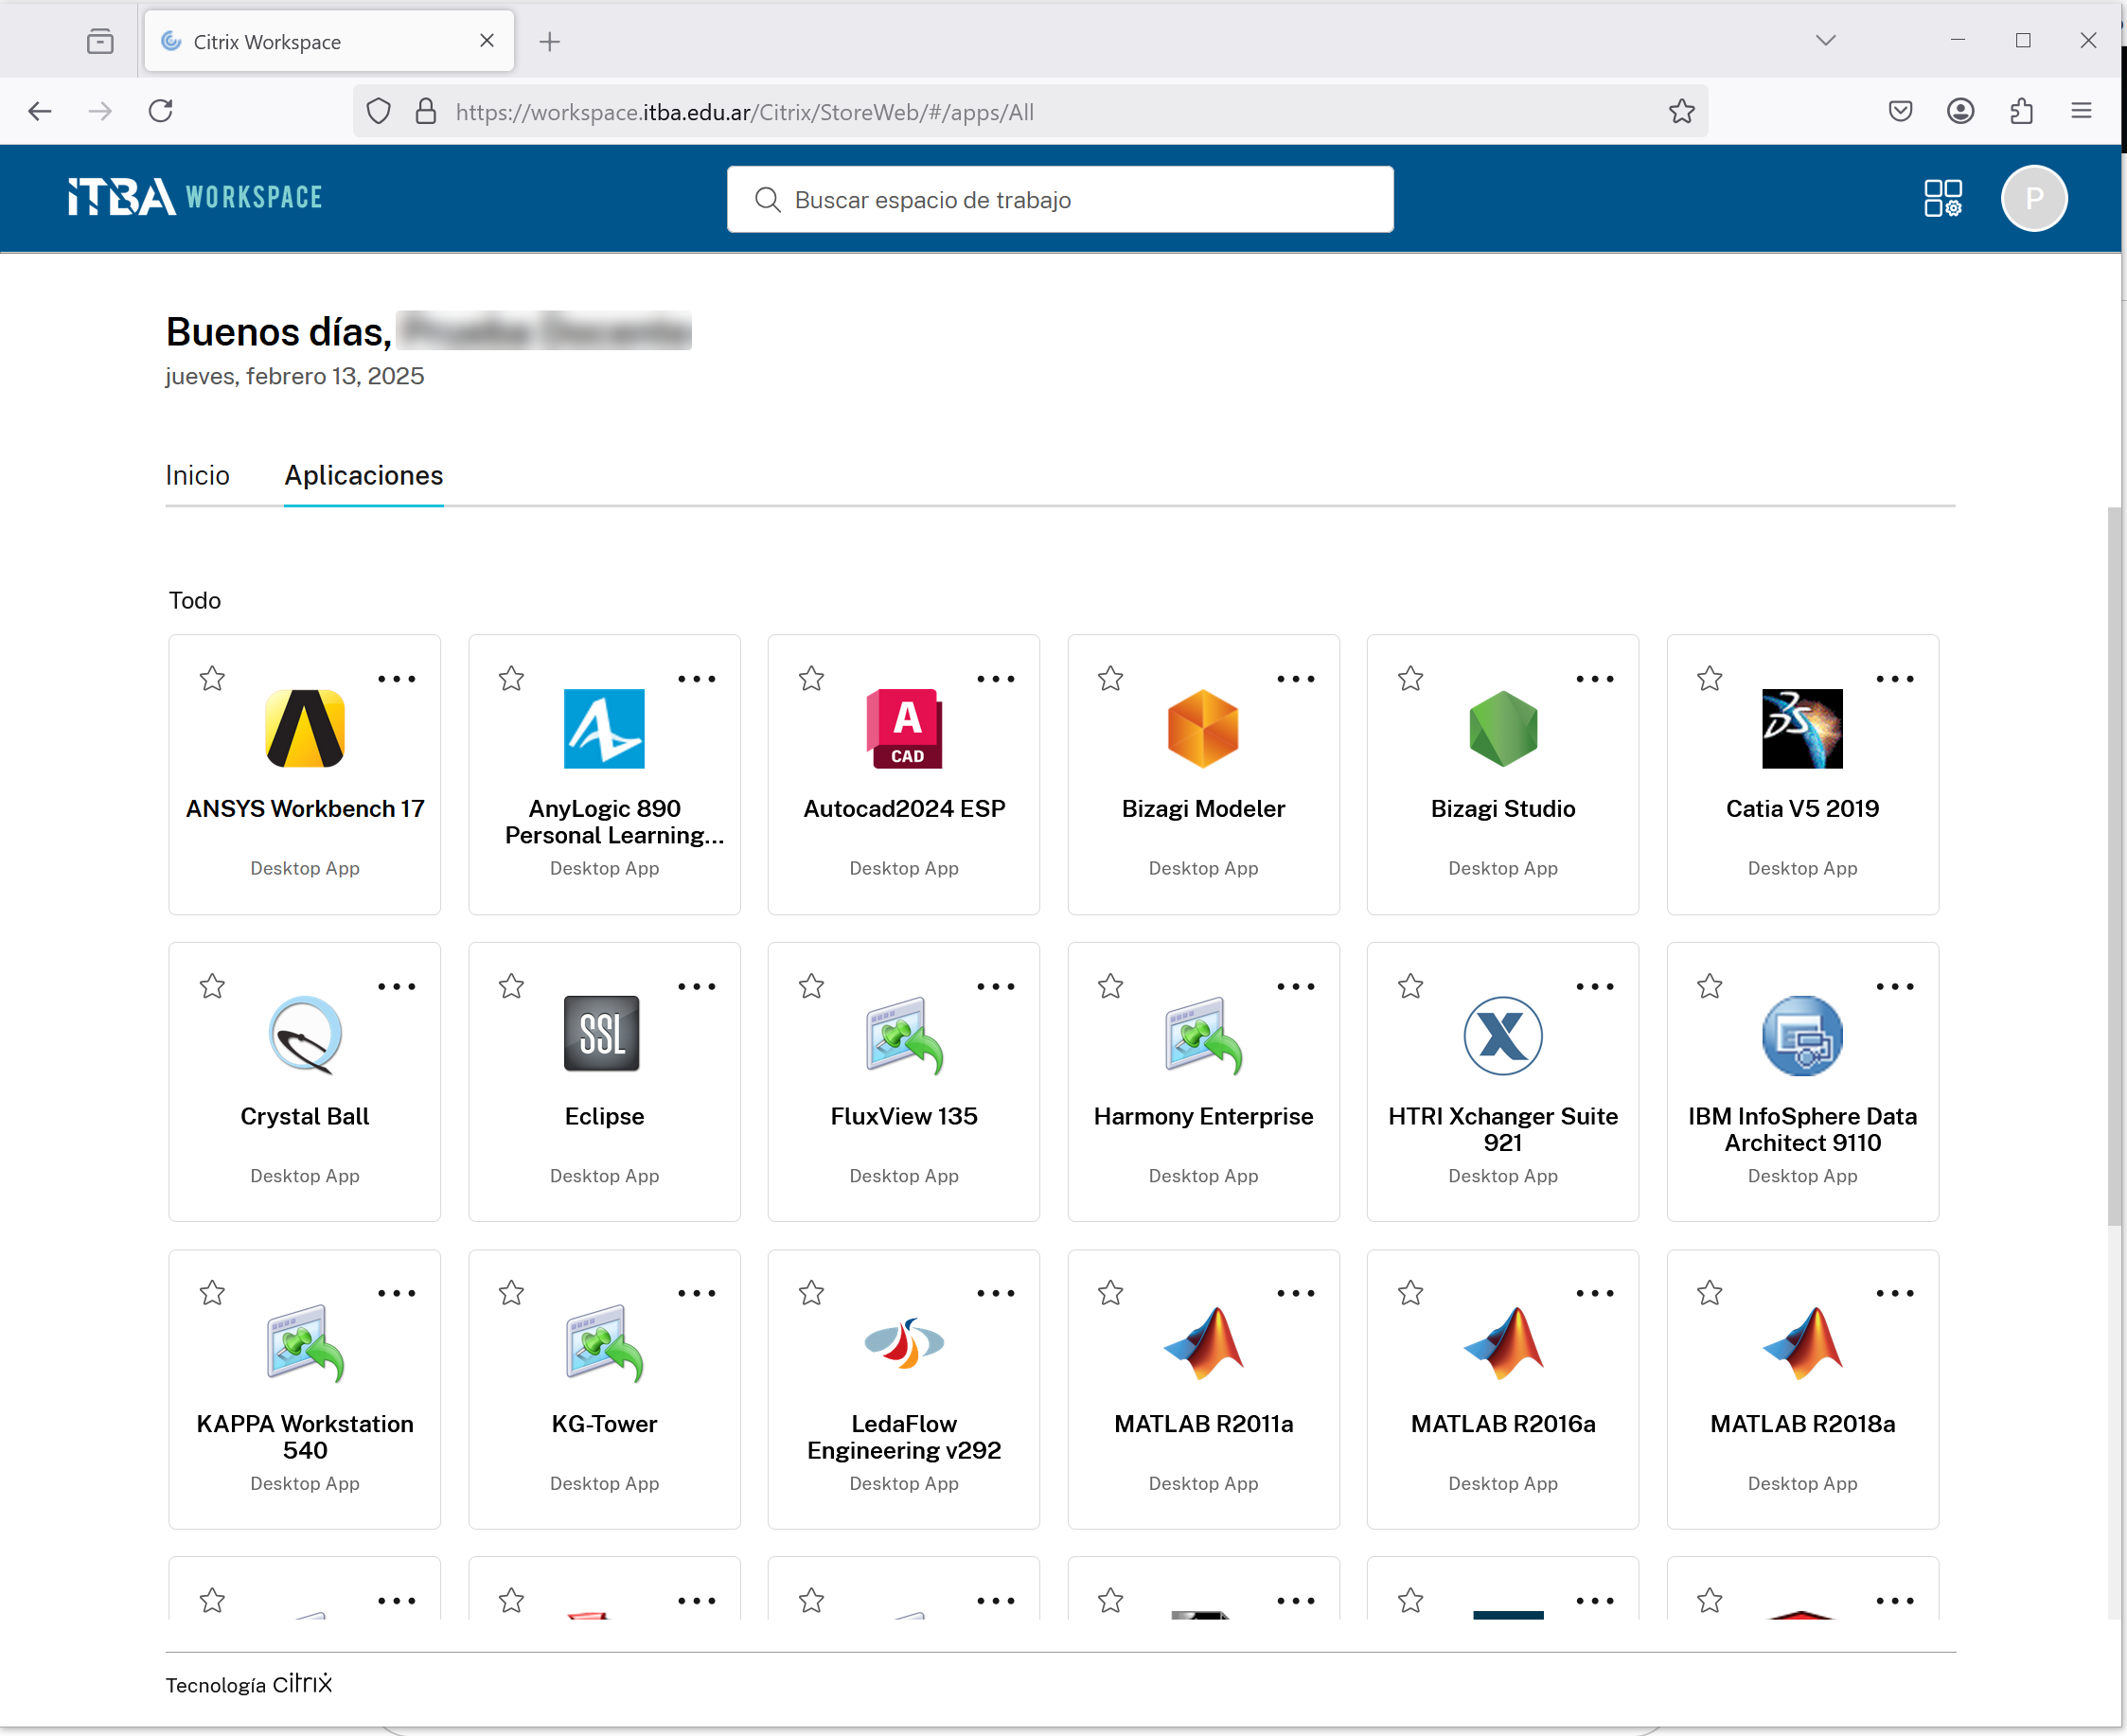Launch the Crystal Ball app icon
The width and height of the screenshot is (2127, 1736).
pyautogui.click(x=304, y=1035)
